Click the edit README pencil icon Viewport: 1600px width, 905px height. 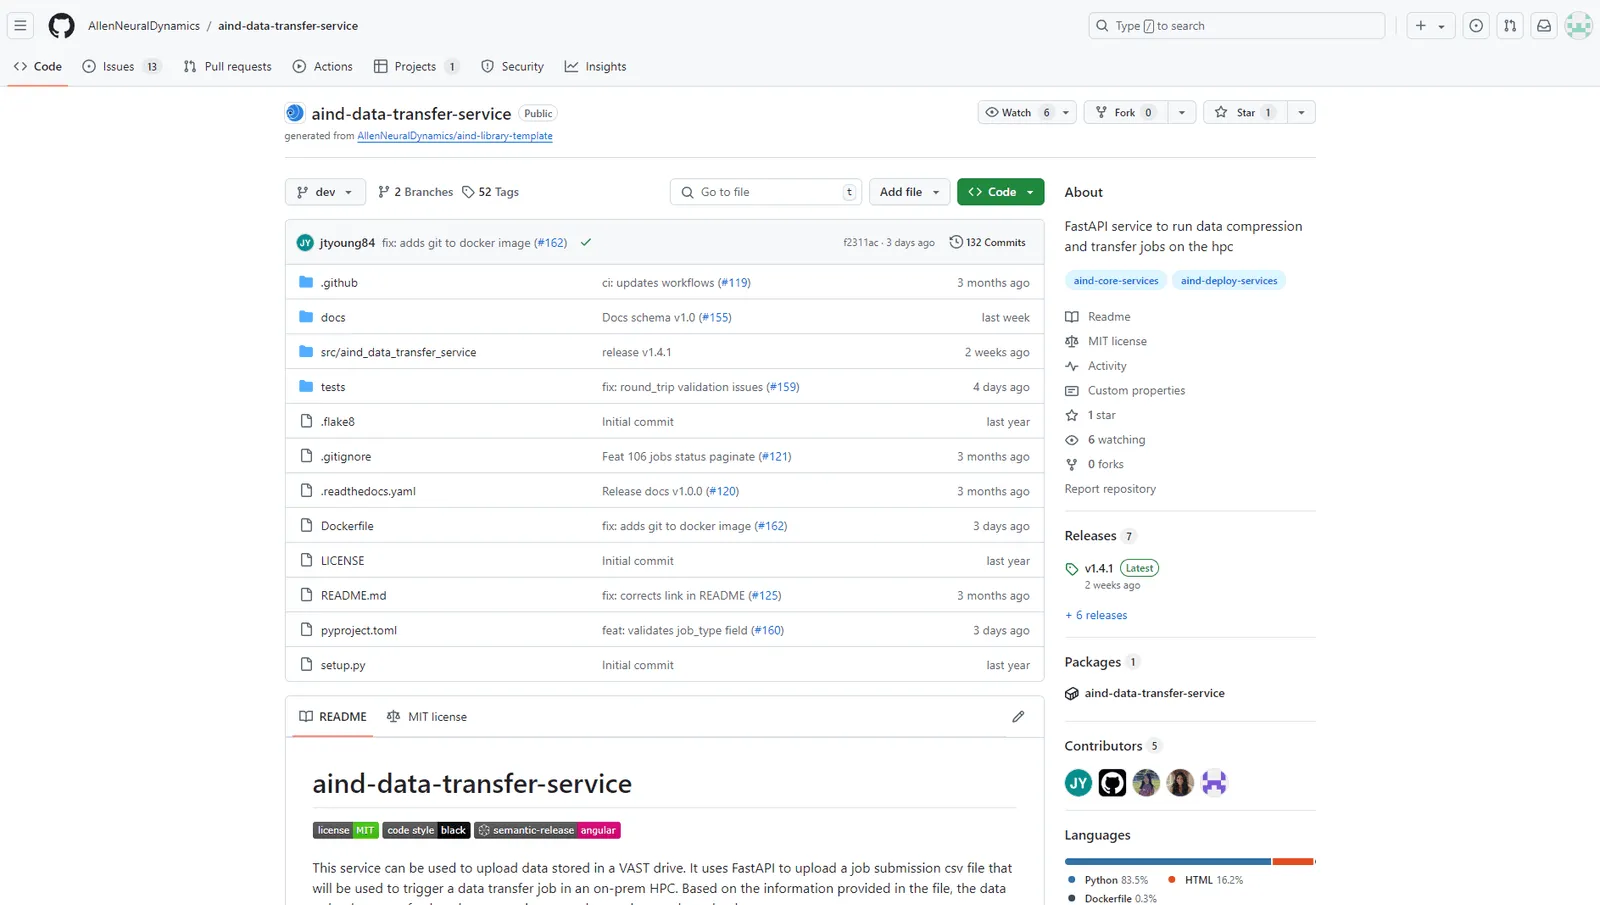click(x=1018, y=717)
